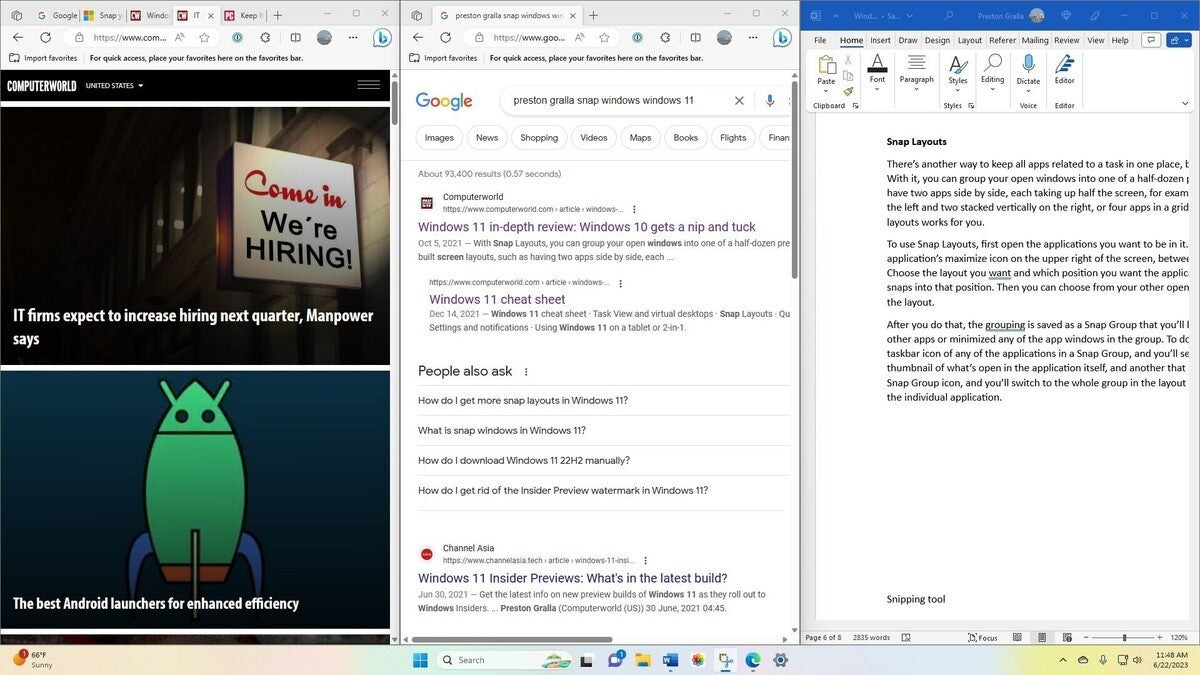Open the United States region dropdown on Computerworld

(x=115, y=86)
